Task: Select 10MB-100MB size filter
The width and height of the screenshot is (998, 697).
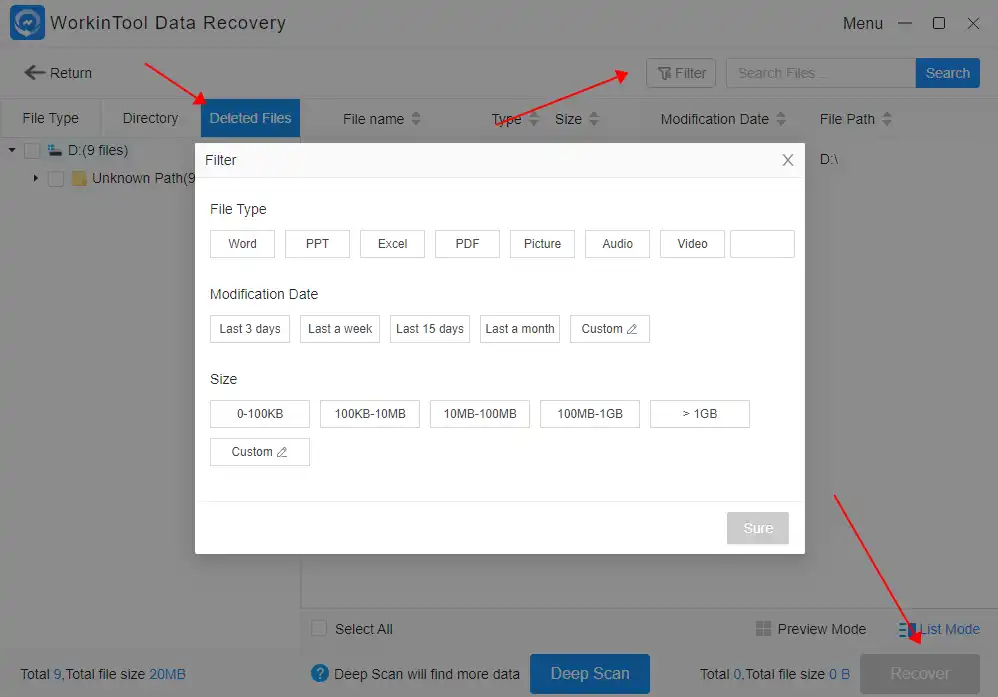Action: click(x=480, y=414)
